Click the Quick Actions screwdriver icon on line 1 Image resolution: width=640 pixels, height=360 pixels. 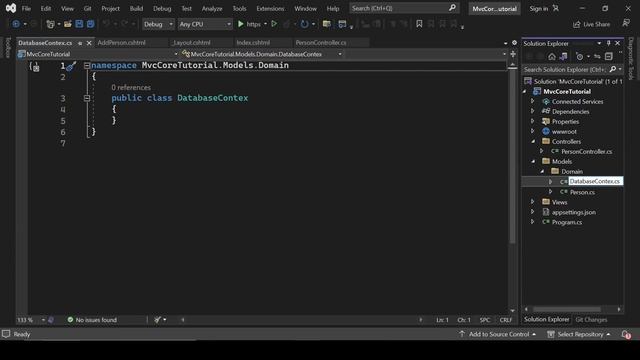71,66
